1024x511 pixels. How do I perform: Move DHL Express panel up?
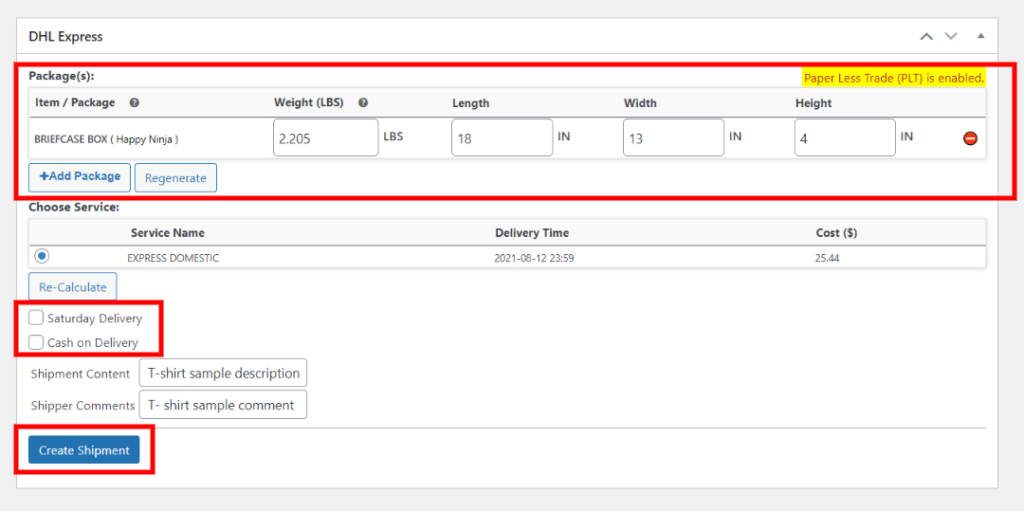[x=926, y=37]
